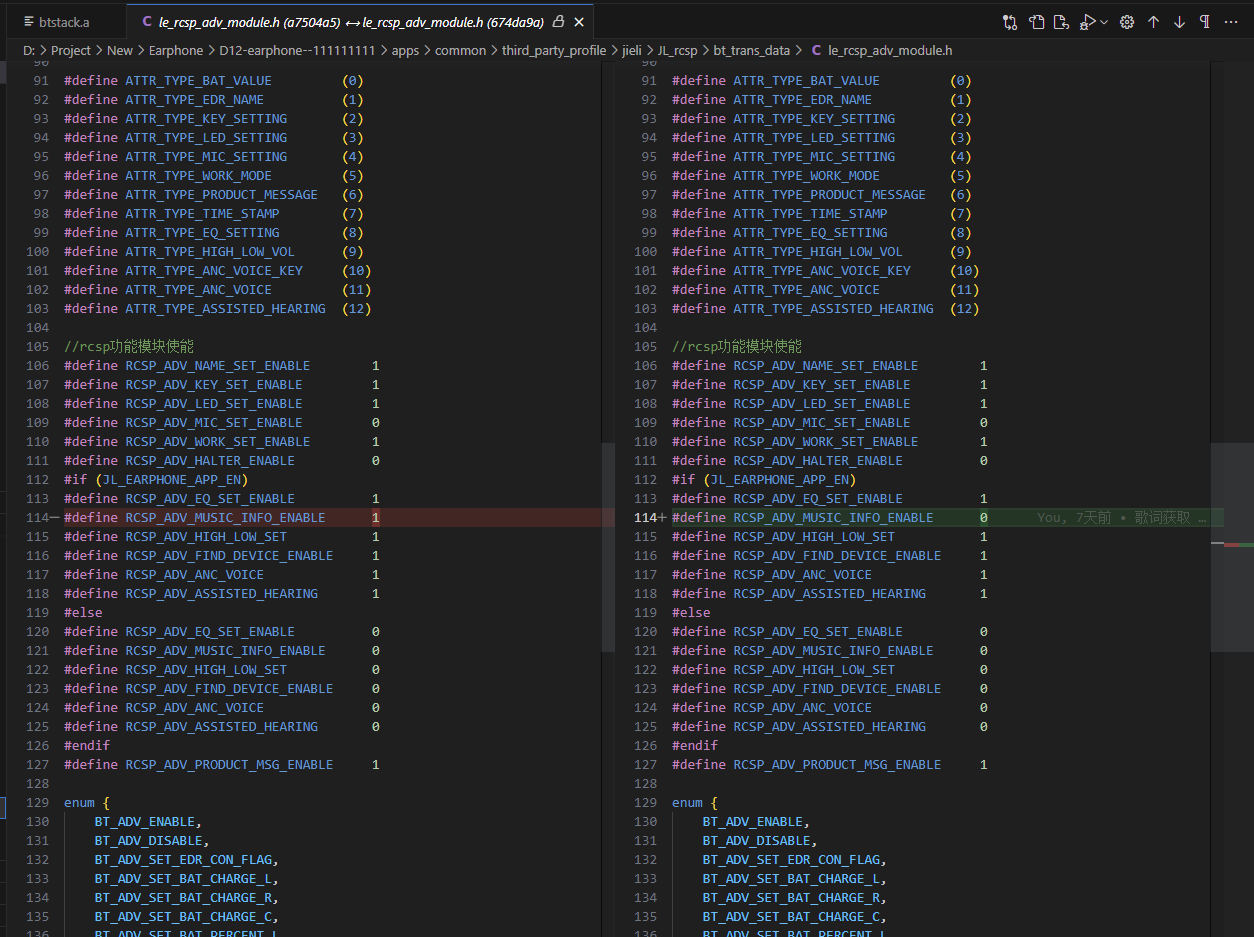Open the third_party_profile breadcrumb
The image size is (1254, 937).
[554, 50]
